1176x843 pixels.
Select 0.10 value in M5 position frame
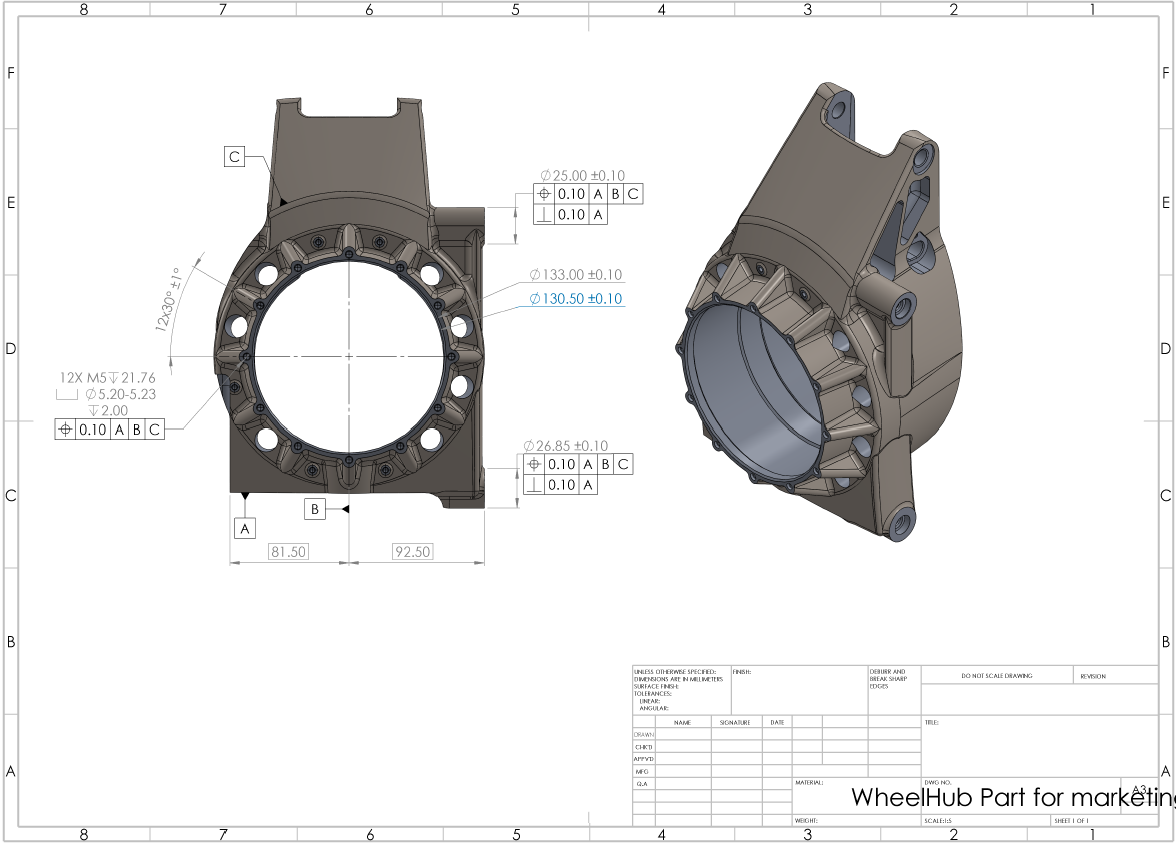pyautogui.click(x=92, y=430)
